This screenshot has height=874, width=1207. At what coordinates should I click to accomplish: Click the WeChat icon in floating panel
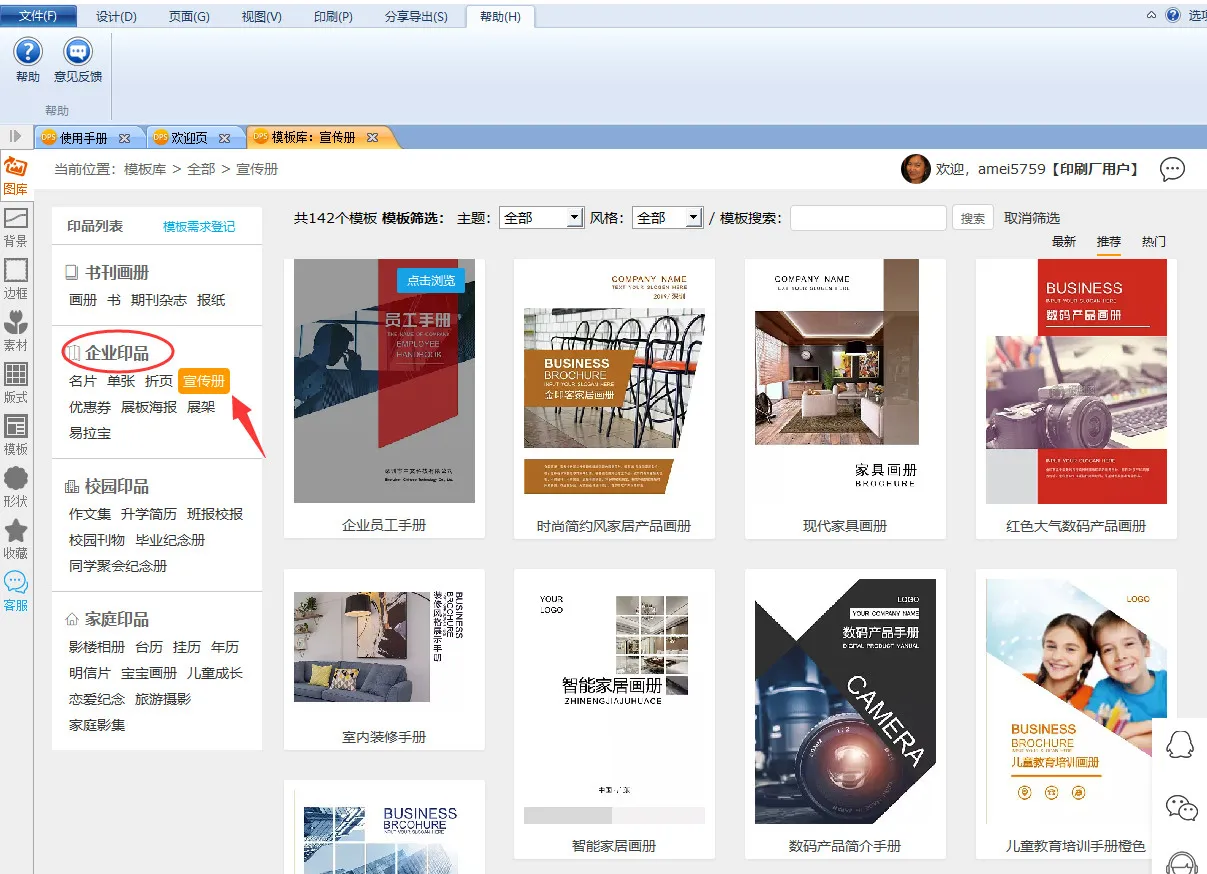point(1181,807)
